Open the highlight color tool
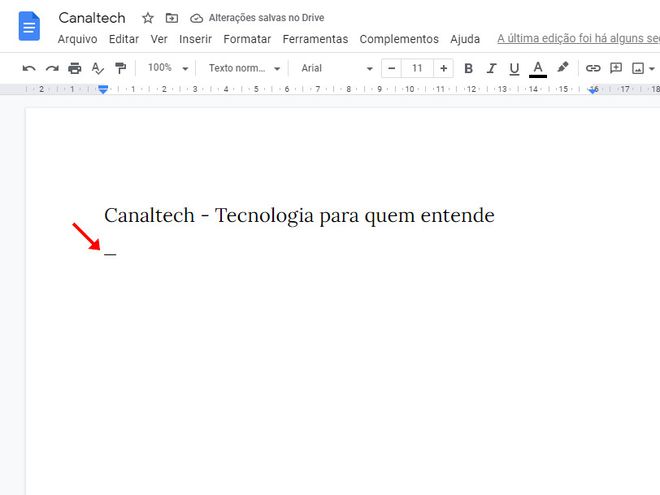Viewport: 660px width, 495px height. (x=562, y=68)
